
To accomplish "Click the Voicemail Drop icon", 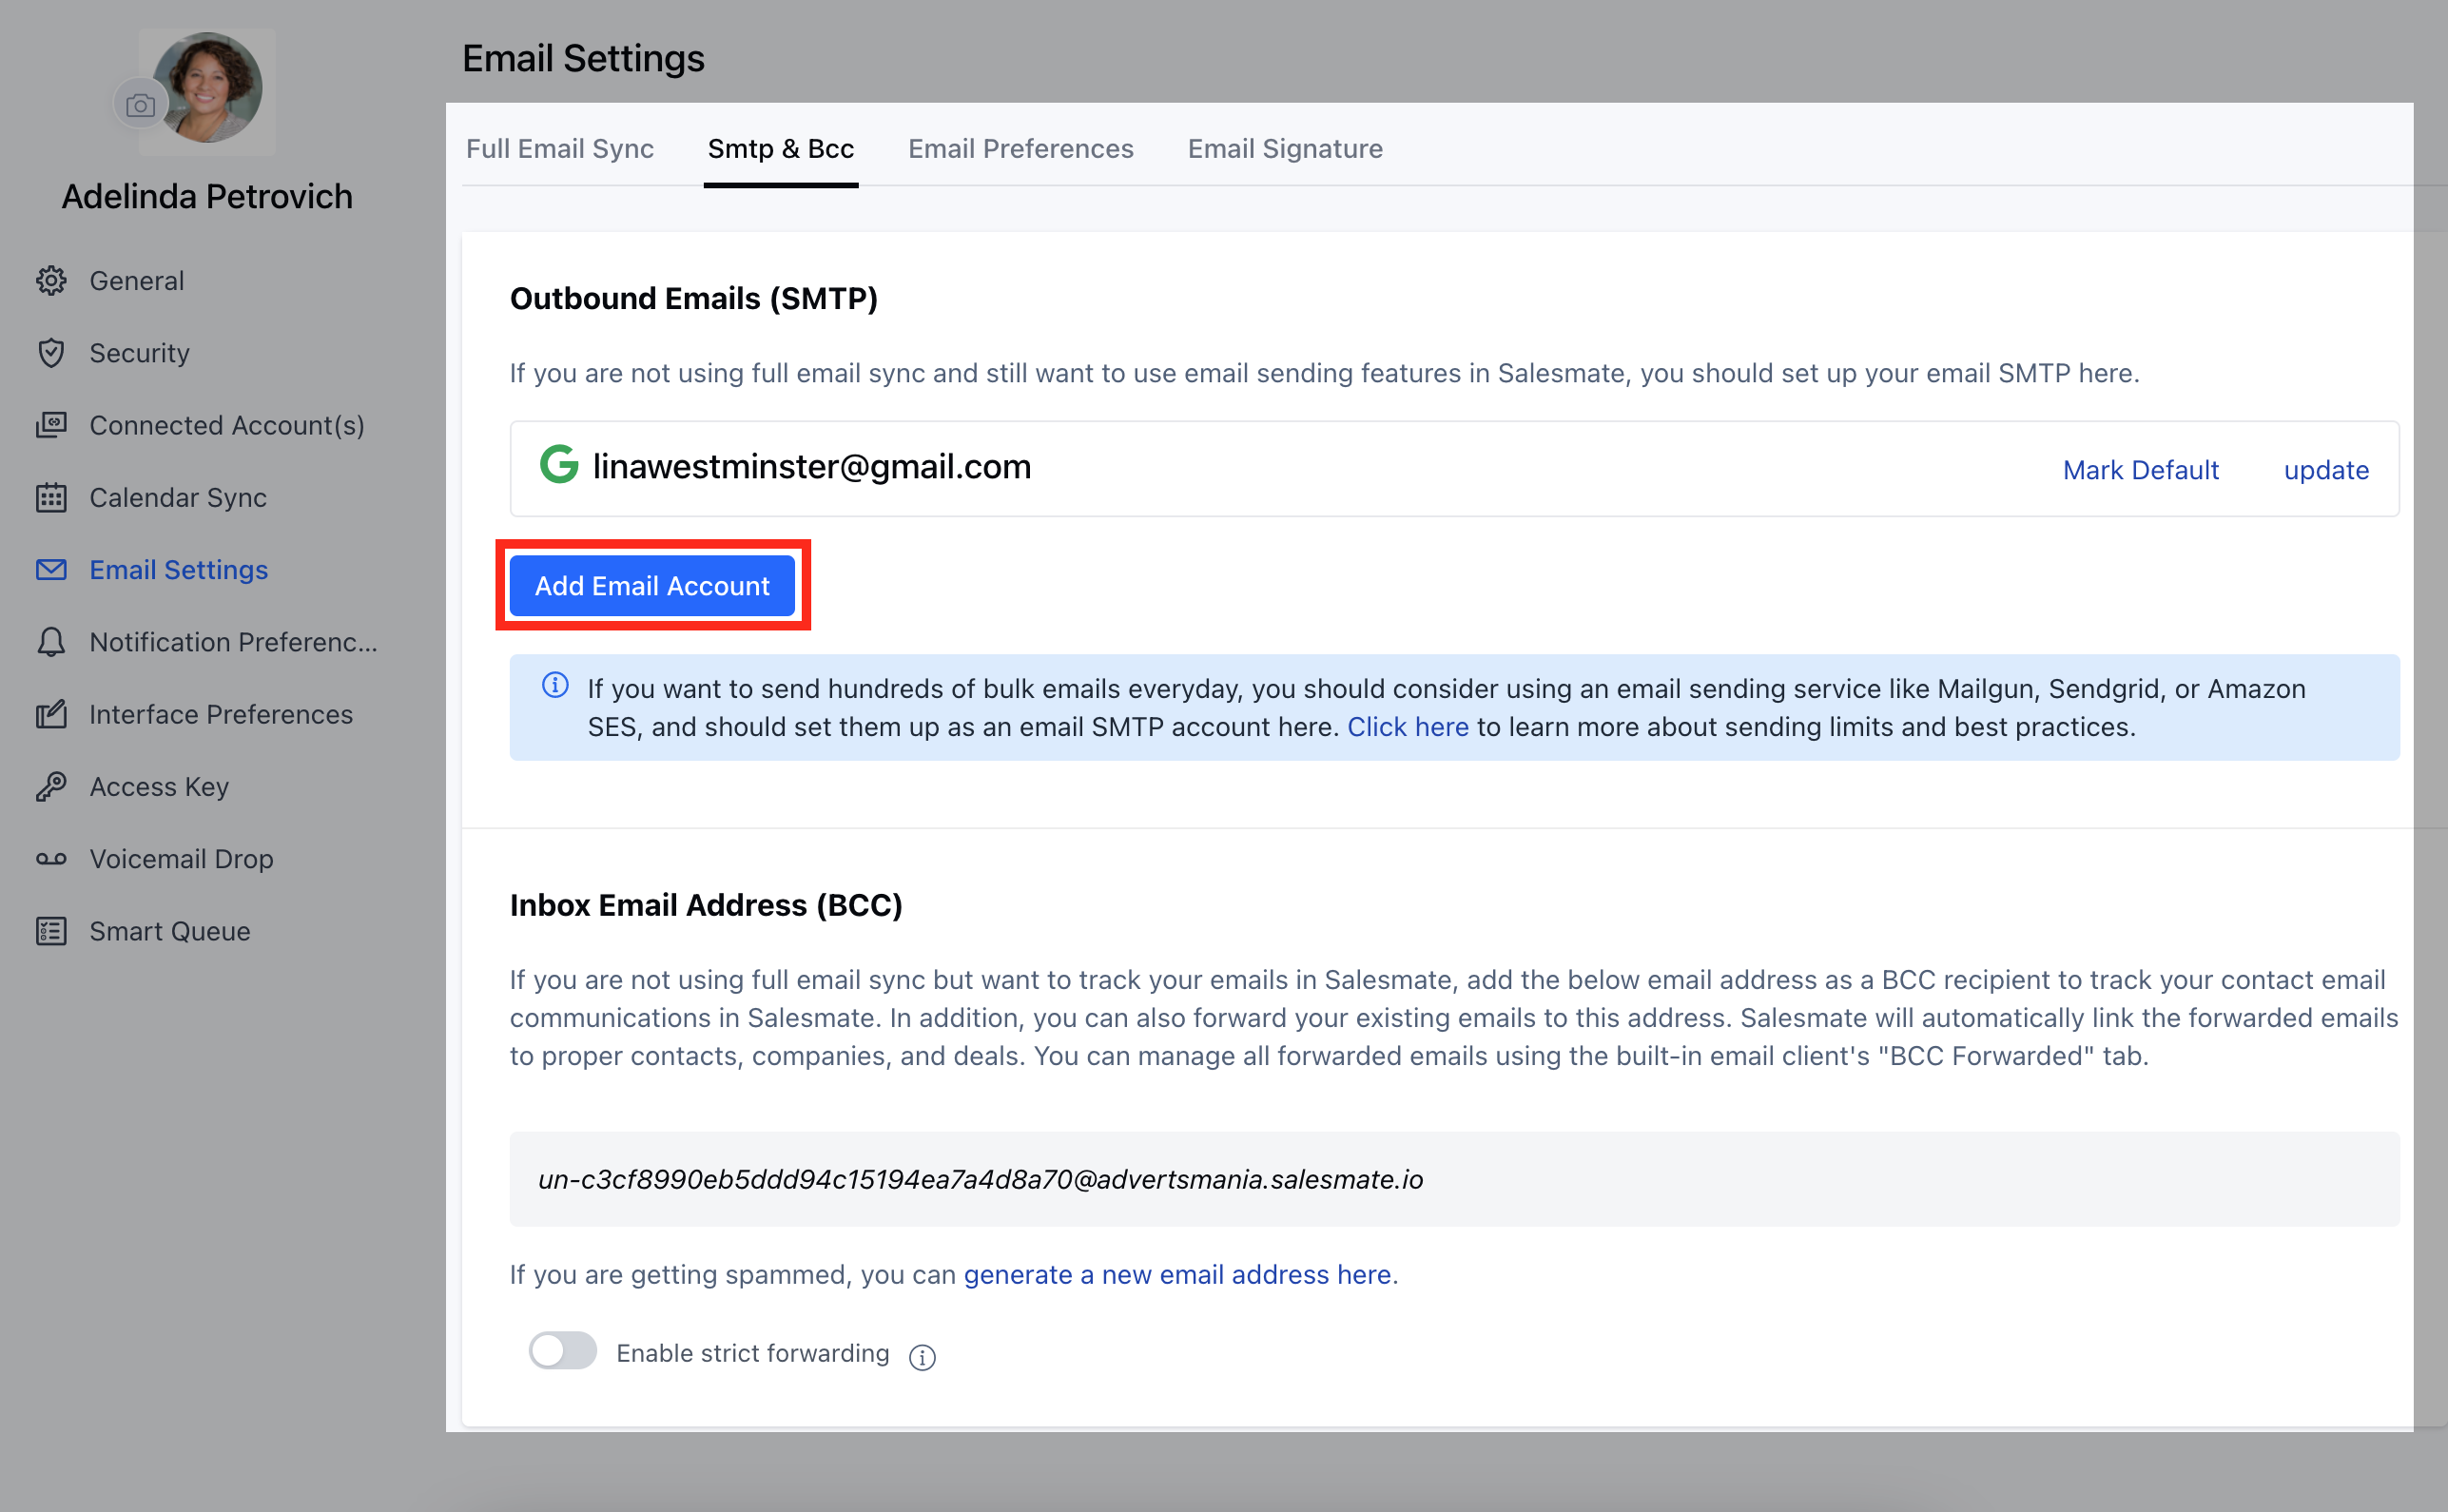I will point(51,859).
